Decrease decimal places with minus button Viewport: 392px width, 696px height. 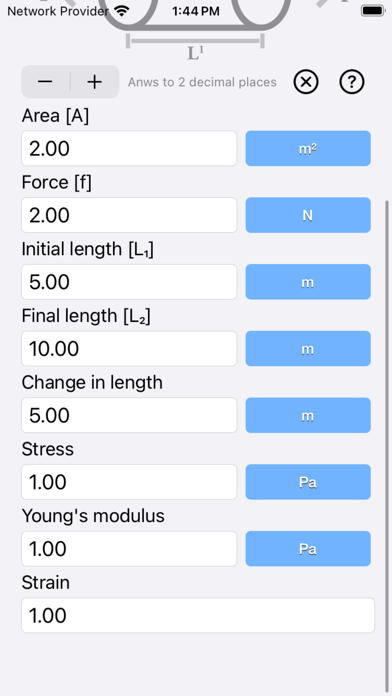45,82
